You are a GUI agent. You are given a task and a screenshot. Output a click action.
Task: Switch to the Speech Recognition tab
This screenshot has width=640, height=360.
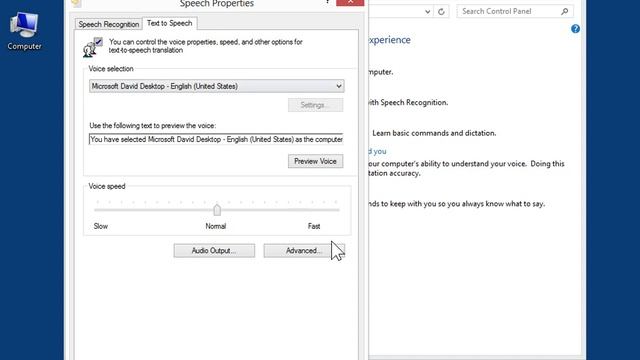[x=109, y=24]
